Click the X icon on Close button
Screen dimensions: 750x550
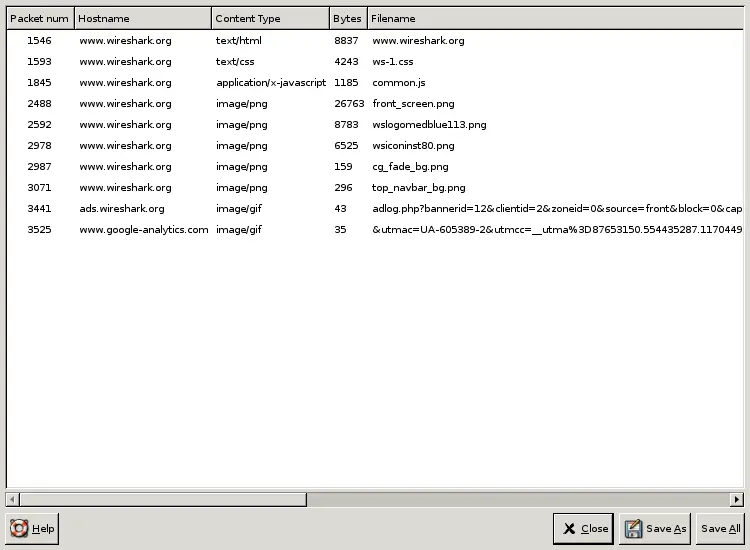coord(568,529)
